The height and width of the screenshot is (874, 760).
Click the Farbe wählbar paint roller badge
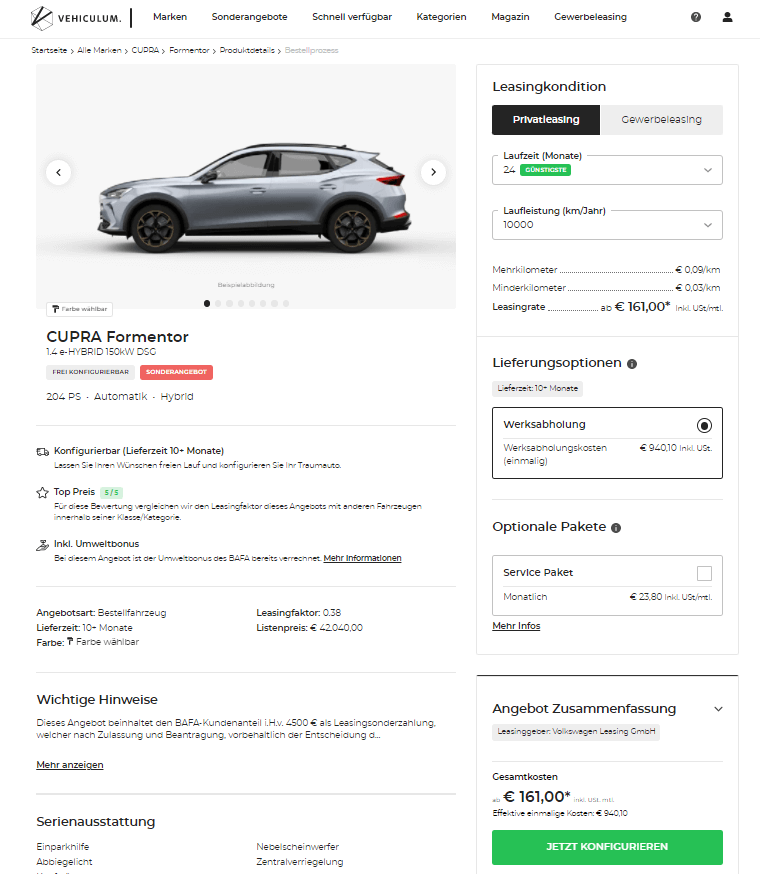[79, 309]
